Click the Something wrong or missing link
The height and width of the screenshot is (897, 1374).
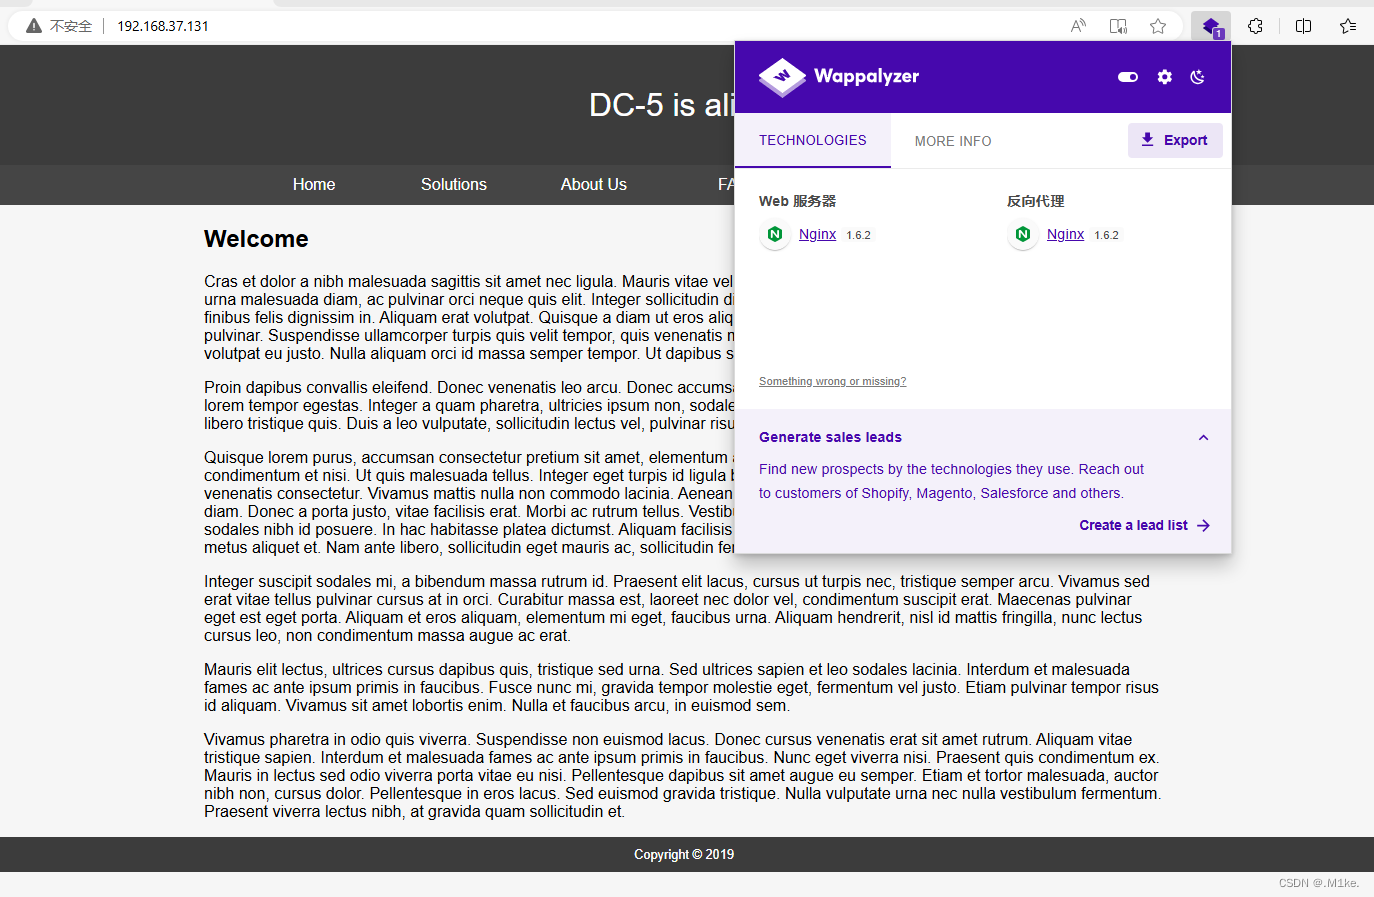click(x=832, y=381)
